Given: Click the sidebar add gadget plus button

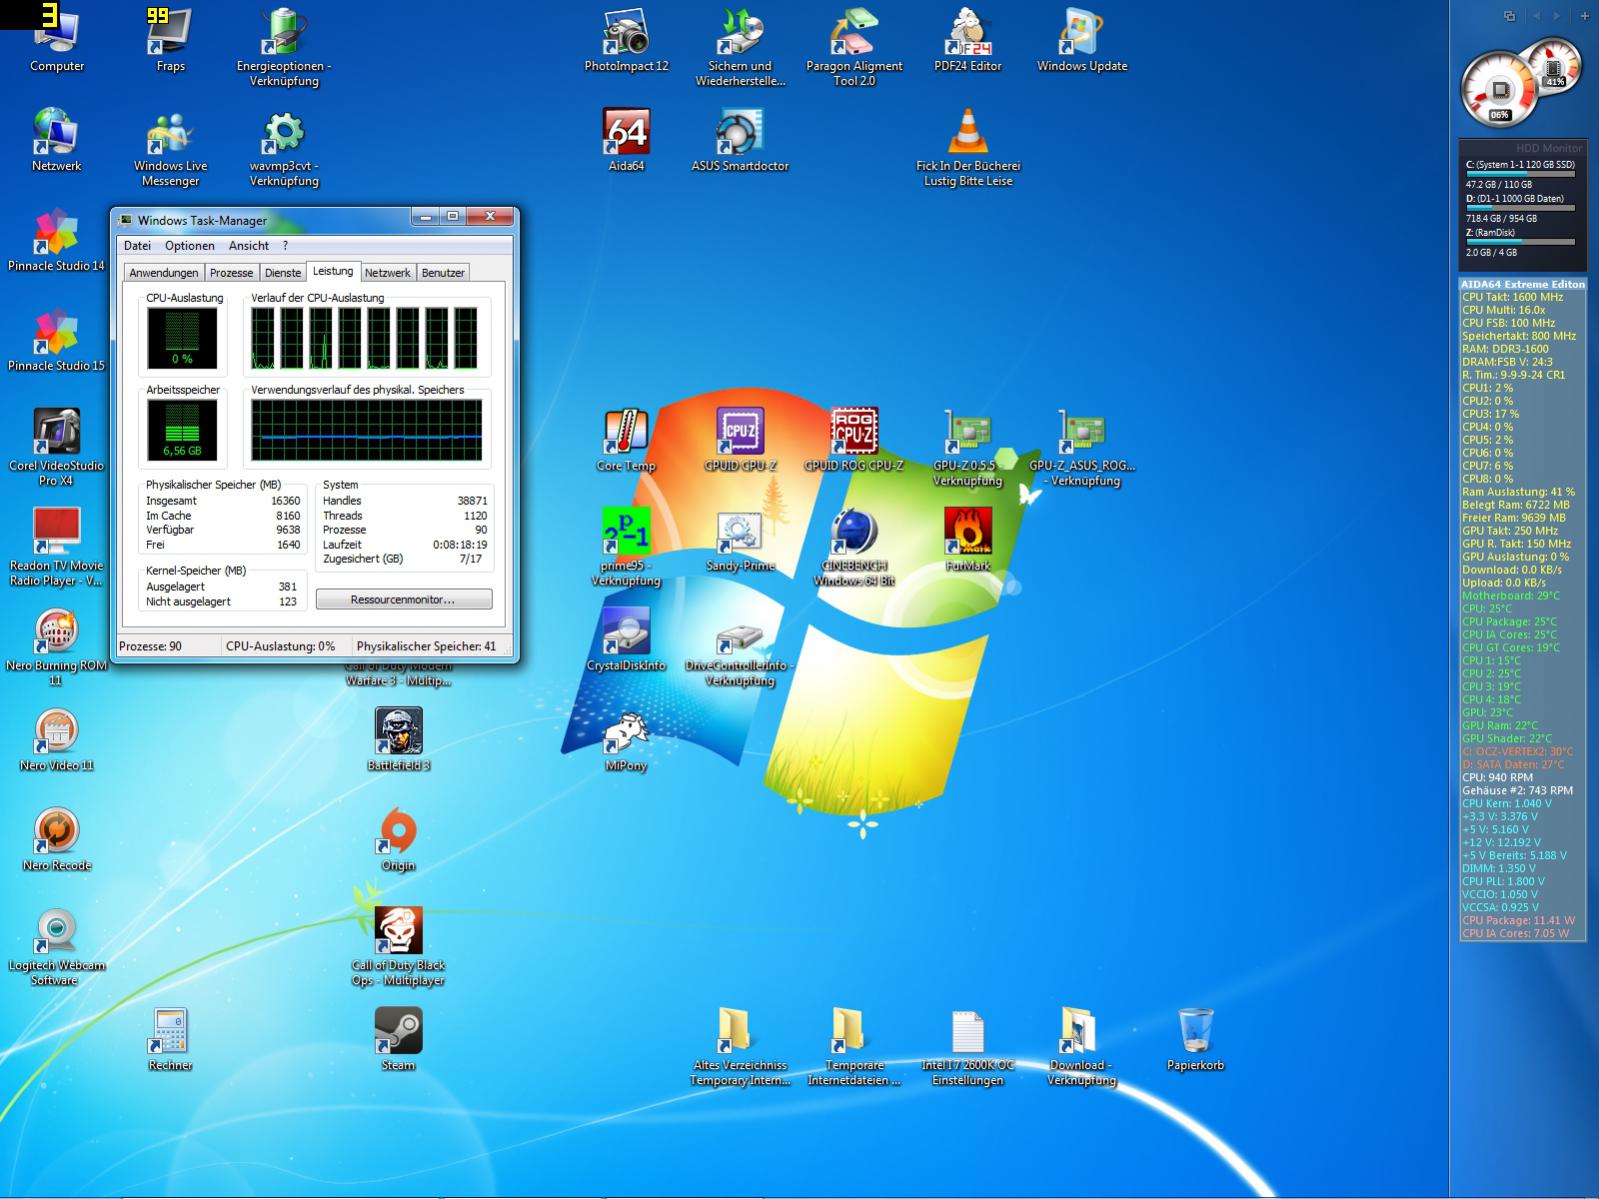Looking at the screenshot, I should (x=1584, y=16).
